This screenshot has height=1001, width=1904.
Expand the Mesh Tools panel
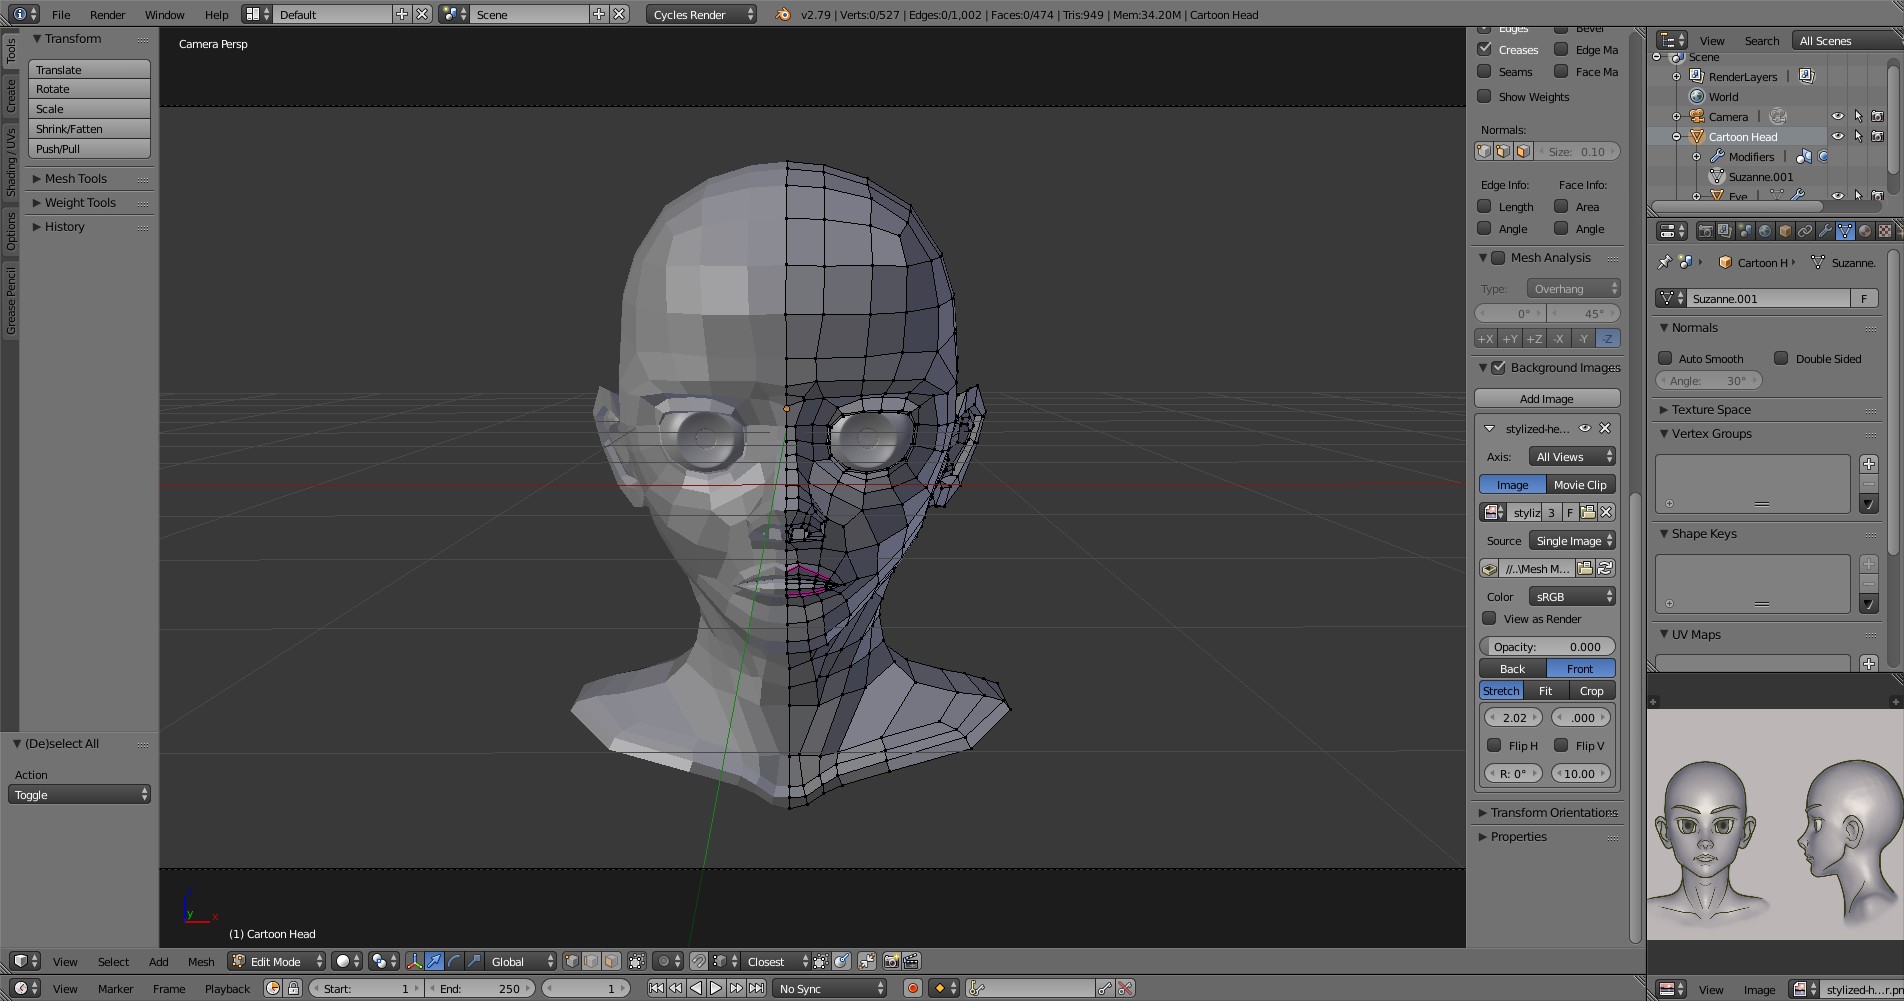click(x=75, y=178)
